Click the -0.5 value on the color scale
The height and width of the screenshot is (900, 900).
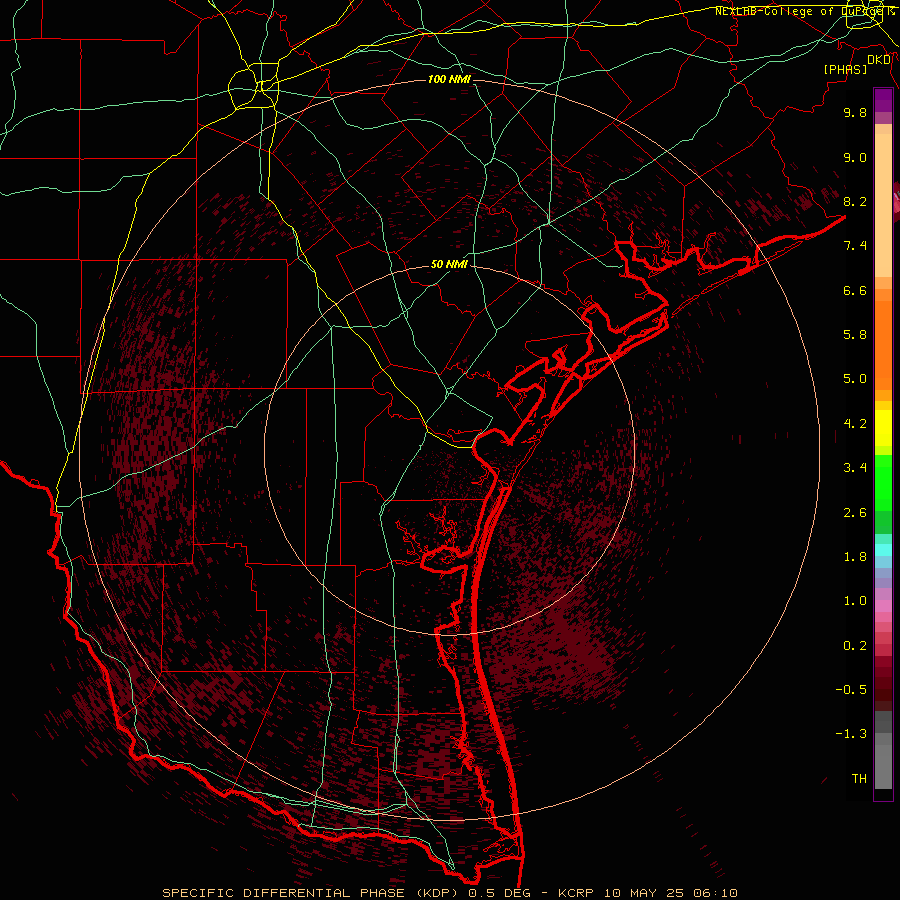tap(851, 690)
